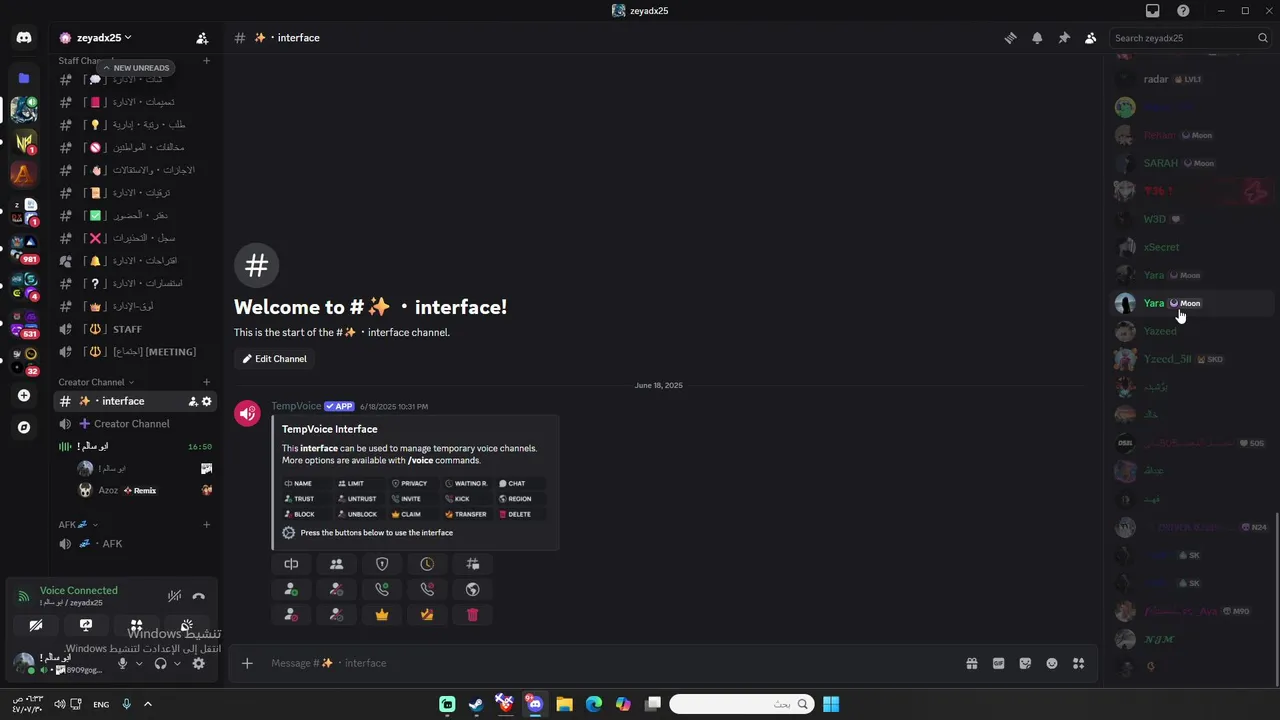Add a channel to Creator Channel category
The height and width of the screenshot is (720, 1280).
[207, 382]
